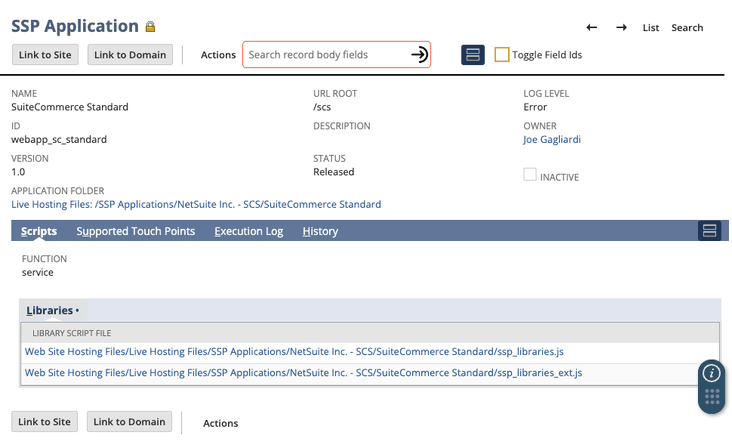Click the Library Script File column header

71,333
